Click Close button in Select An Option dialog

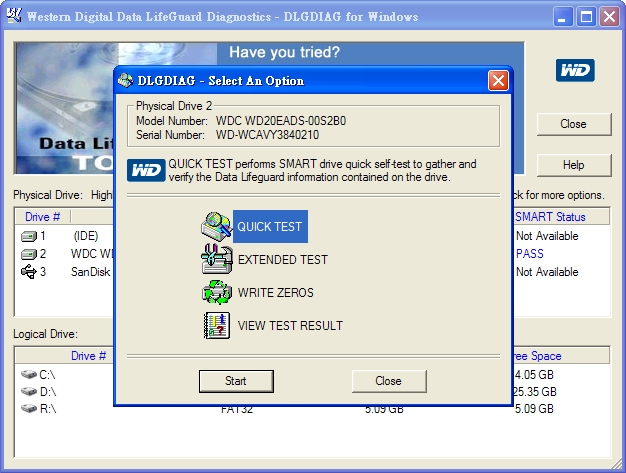(389, 381)
